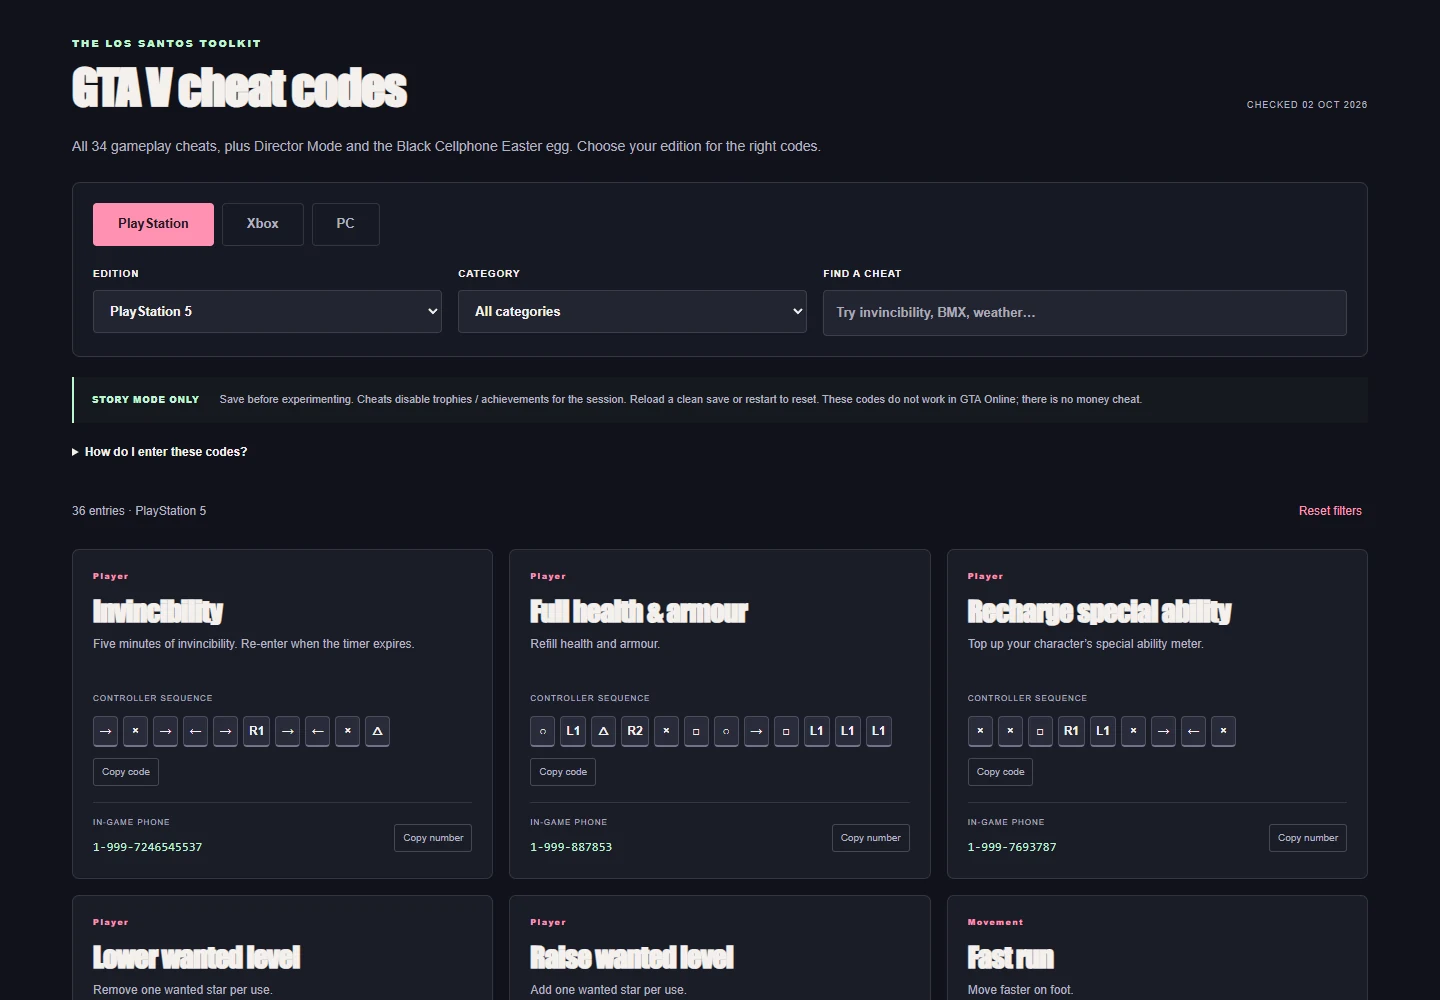
Task: Click the right arrow key in Recharge ability sequence
Action: pyautogui.click(x=1163, y=731)
